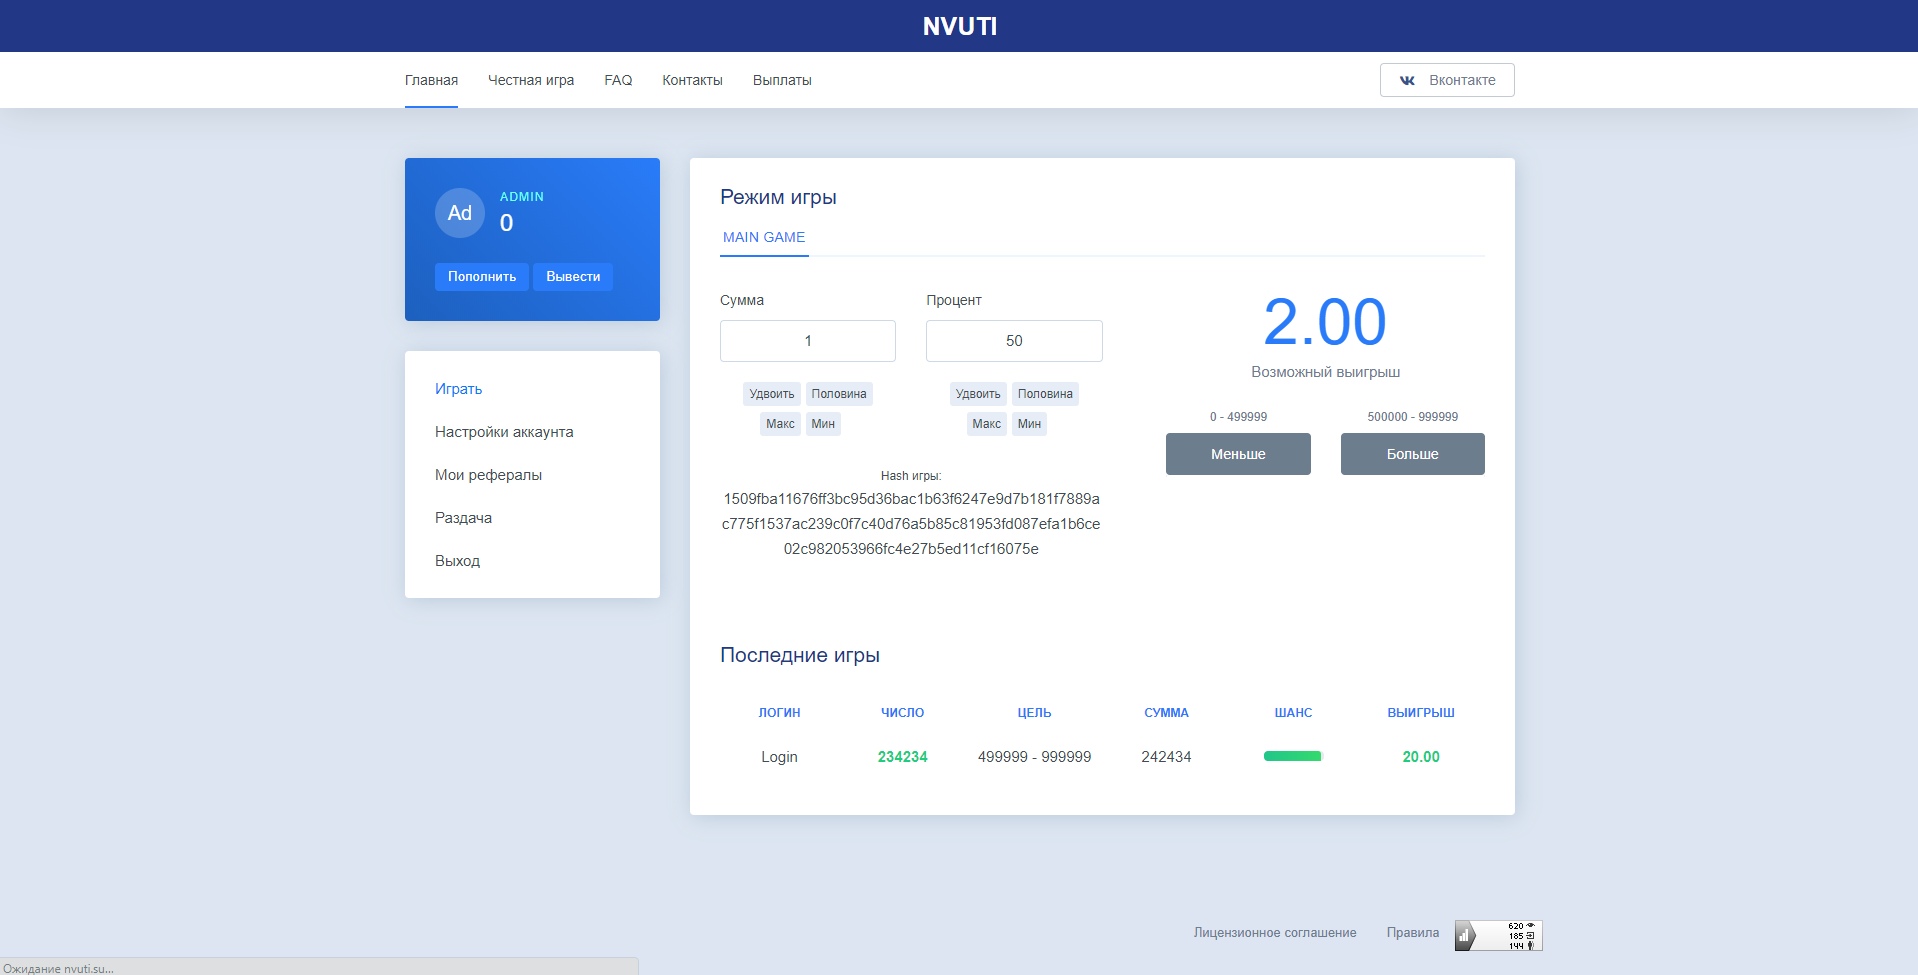Image resolution: width=1918 pixels, height=975 pixels.
Task: Click the ЛОГИН column header
Action: 779,713
